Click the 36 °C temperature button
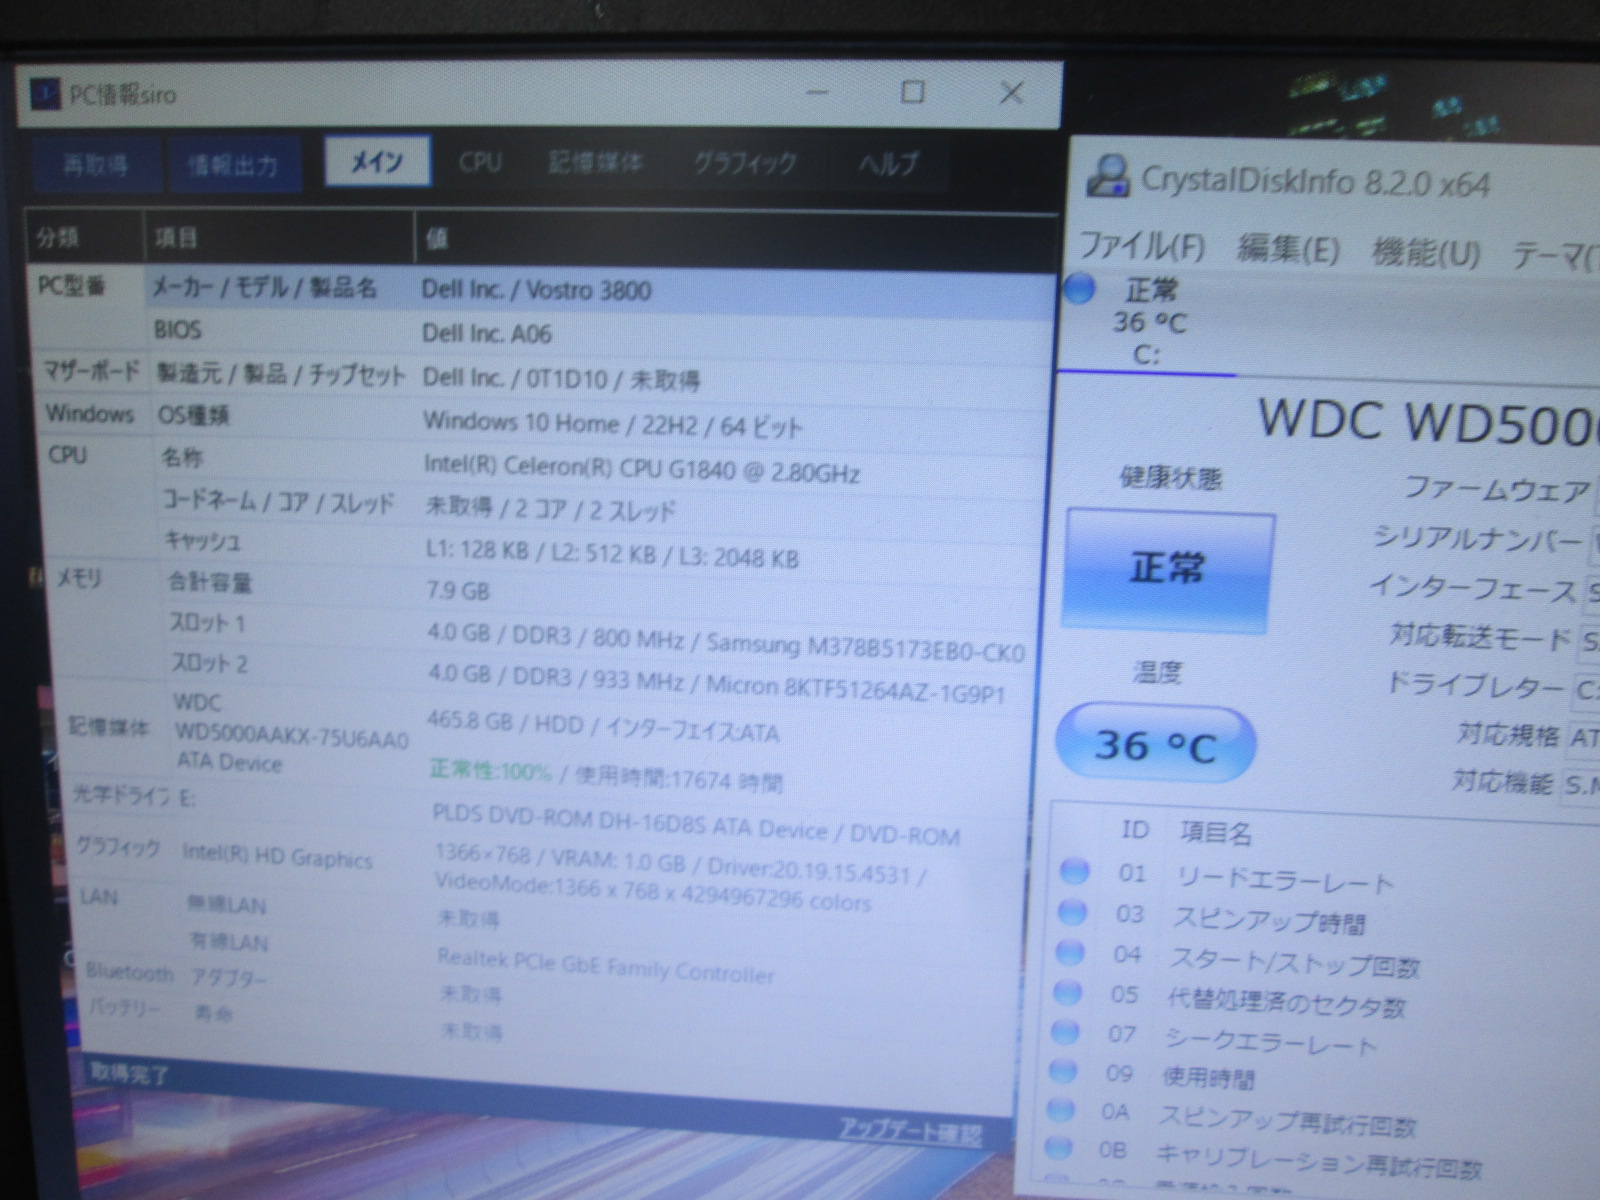The height and width of the screenshot is (1200, 1600). [x=1155, y=745]
